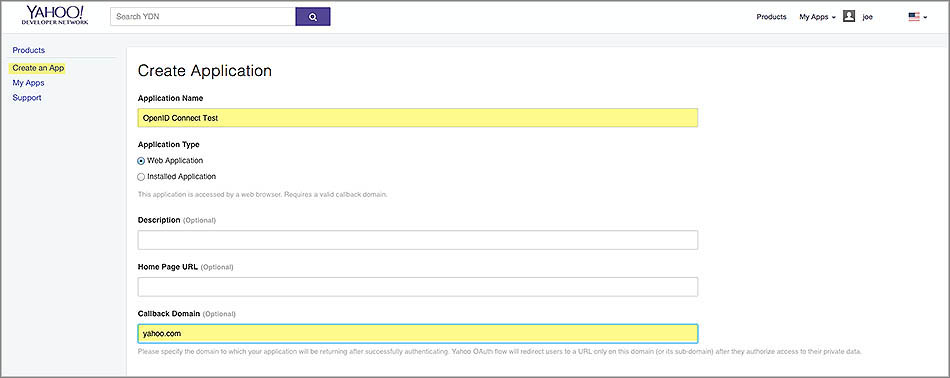
Task: Click the Yahoo Developer Network logo
Action: tap(55, 15)
